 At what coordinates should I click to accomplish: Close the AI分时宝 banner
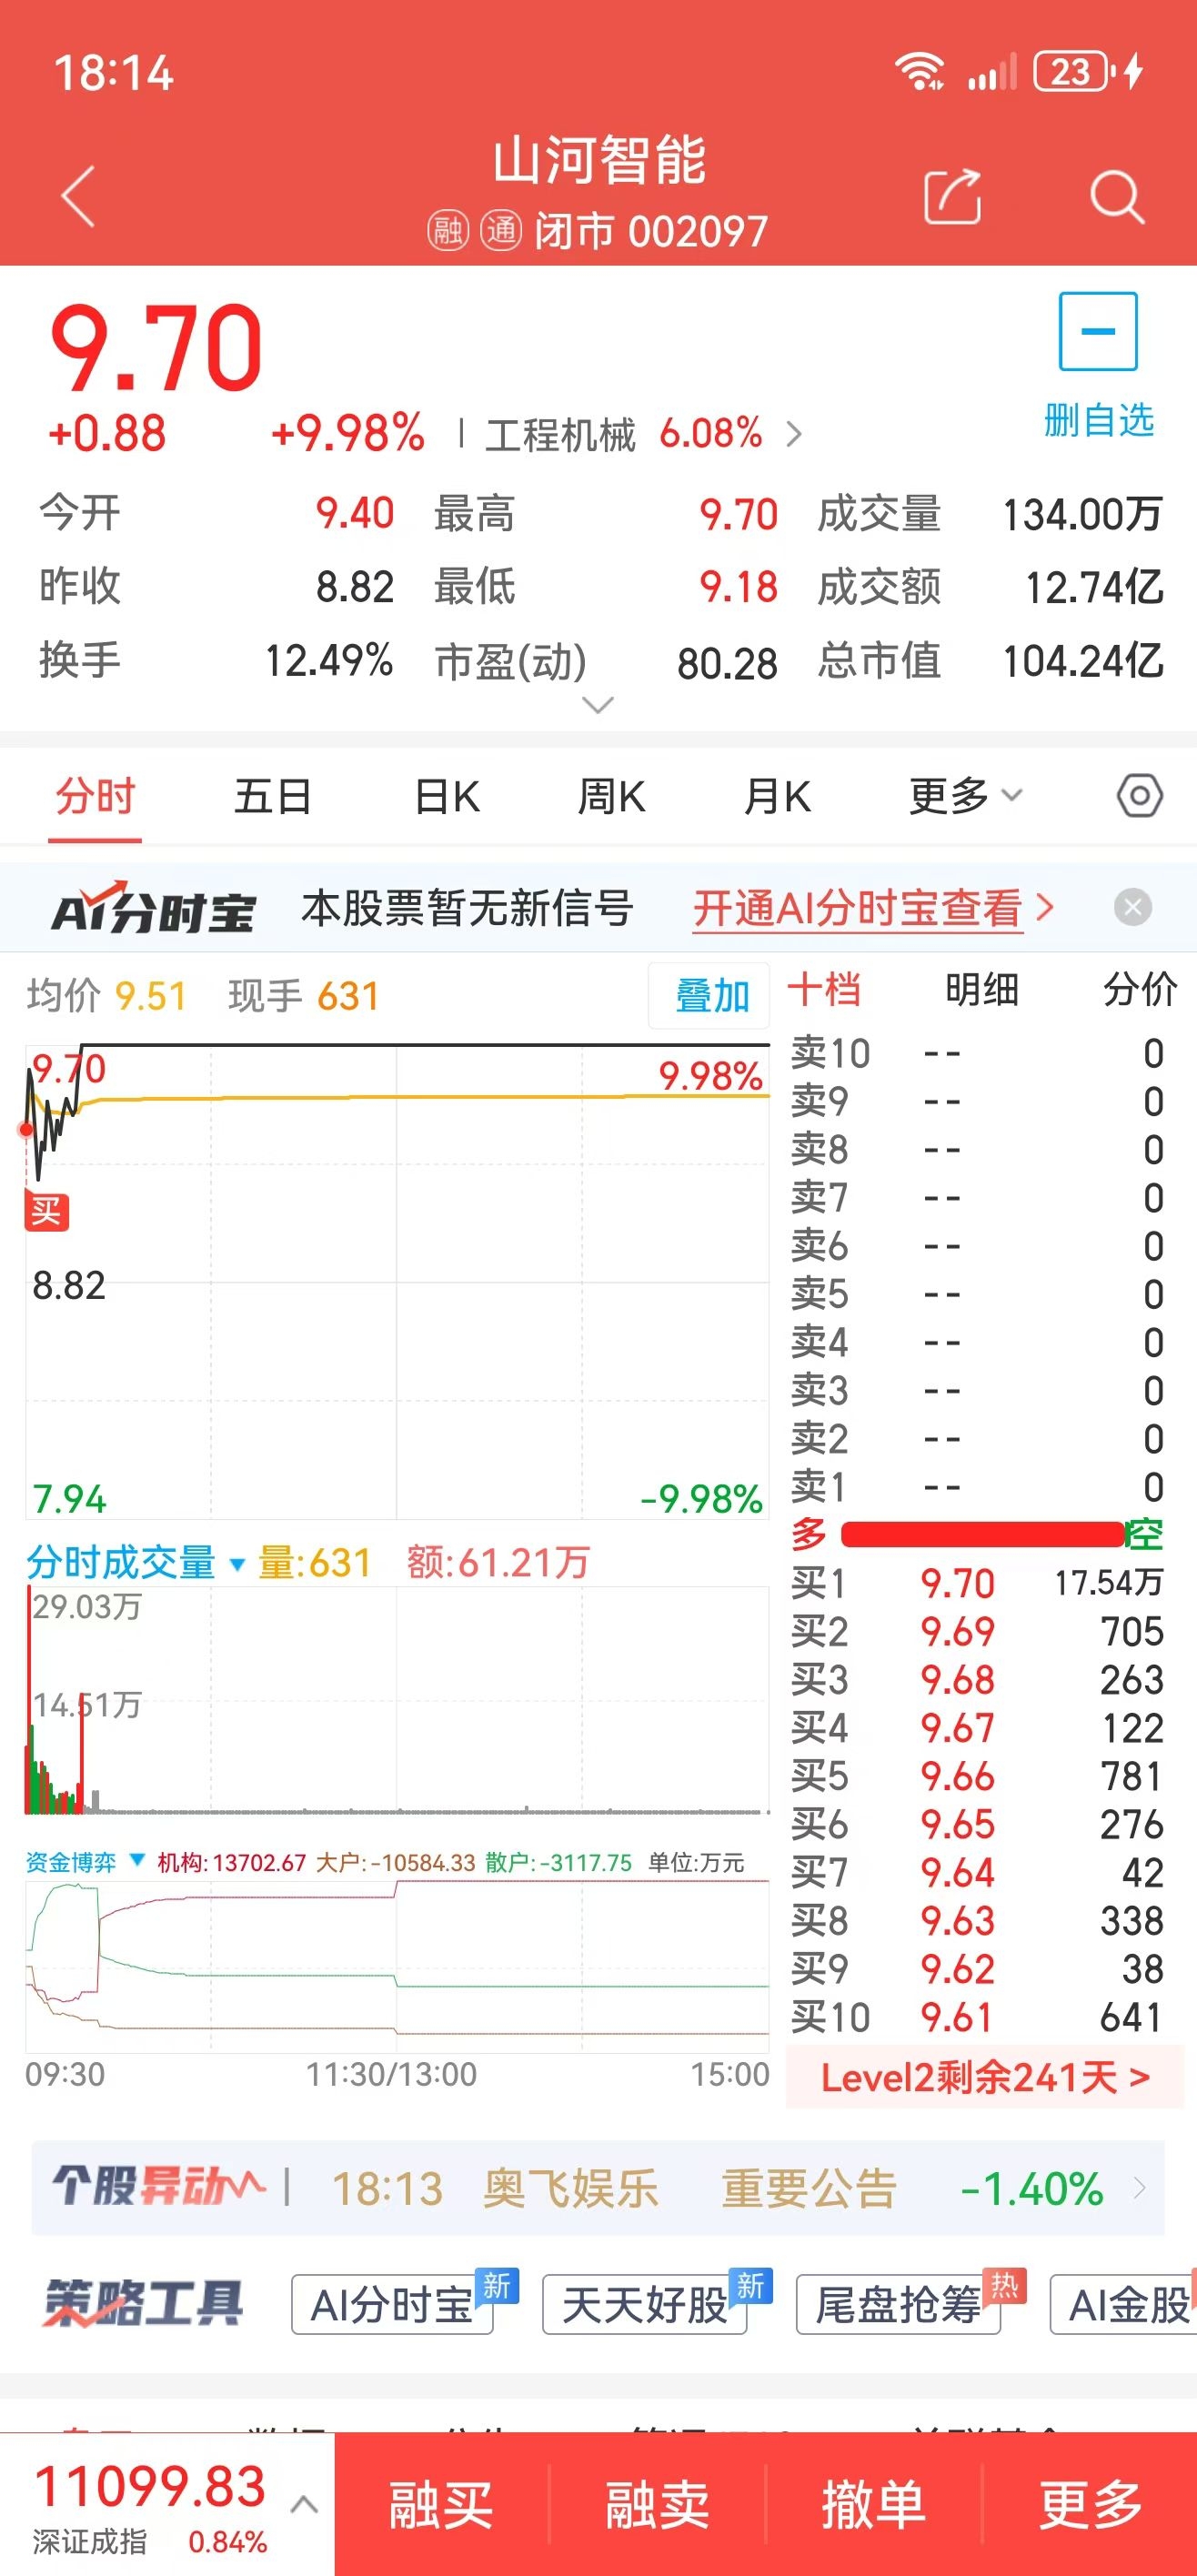[1132, 908]
